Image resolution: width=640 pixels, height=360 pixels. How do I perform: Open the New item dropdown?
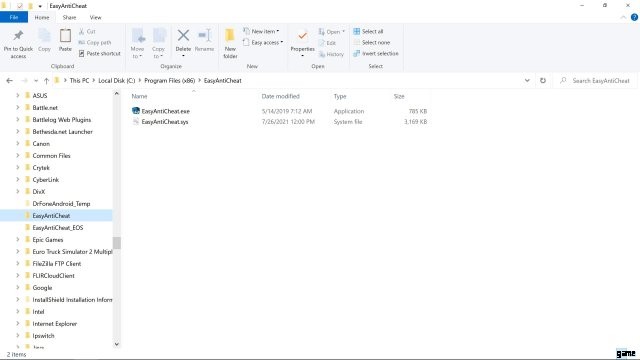[261, 31]
